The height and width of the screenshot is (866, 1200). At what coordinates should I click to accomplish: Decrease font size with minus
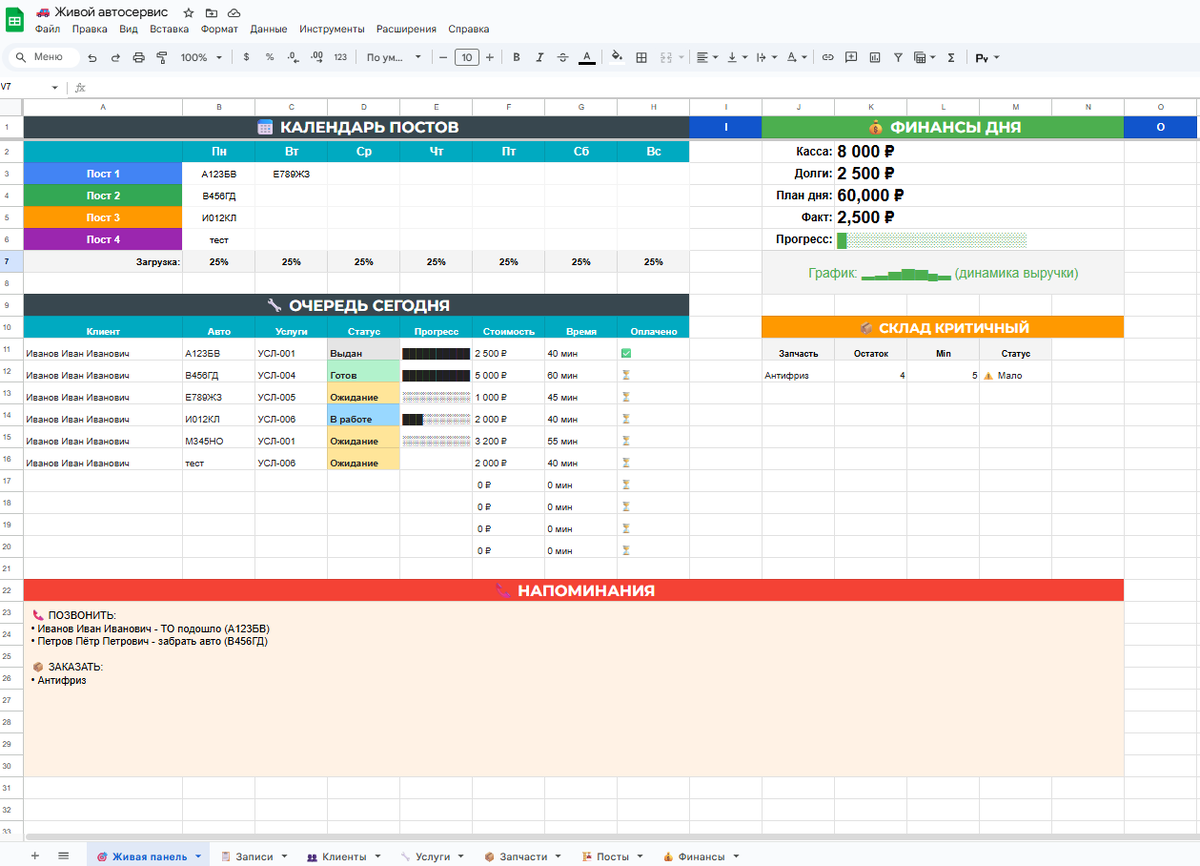443,58
